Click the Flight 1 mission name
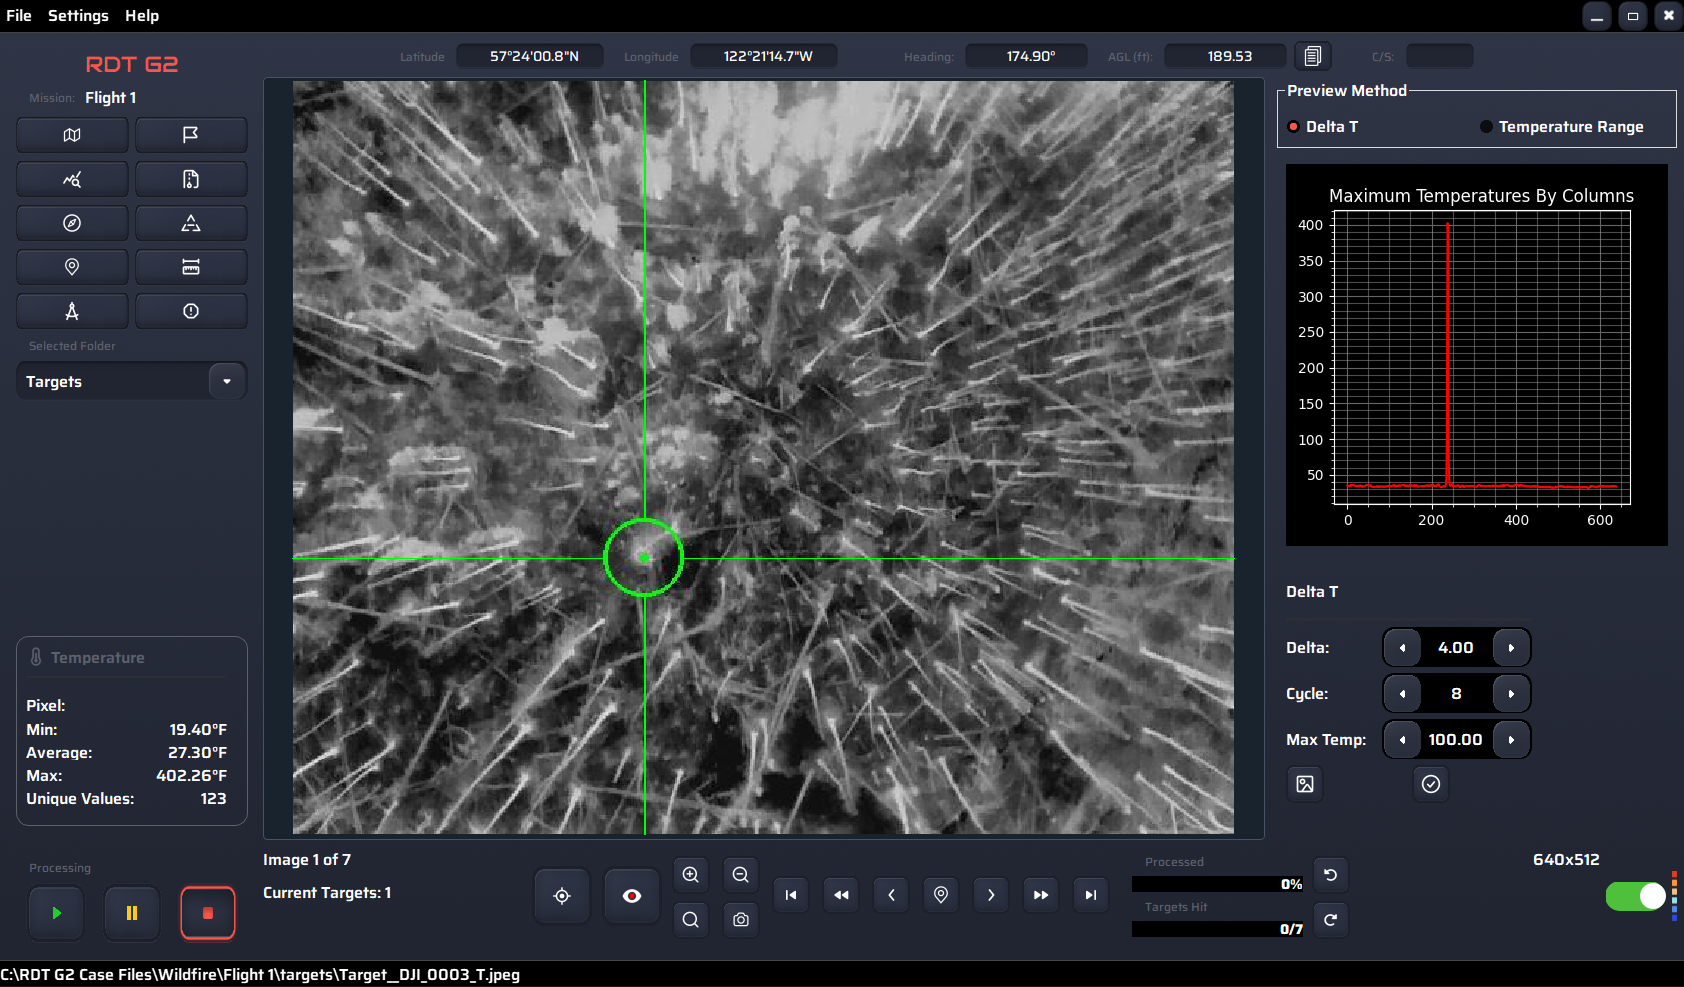1684x987 pixels. pos(111,98)
